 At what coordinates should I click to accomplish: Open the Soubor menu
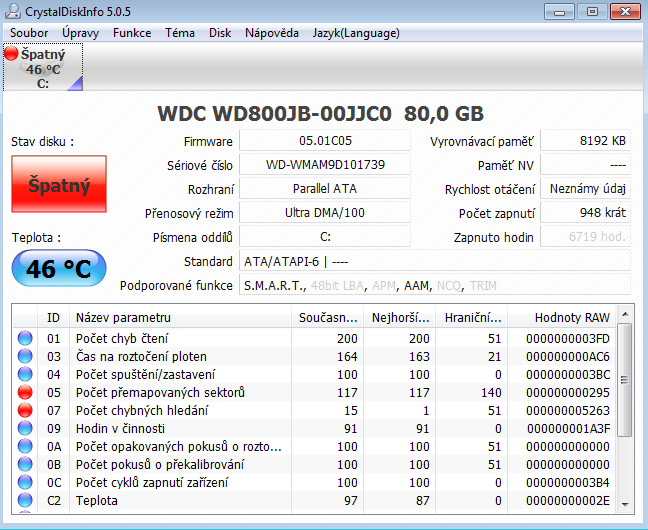[29, 33]
